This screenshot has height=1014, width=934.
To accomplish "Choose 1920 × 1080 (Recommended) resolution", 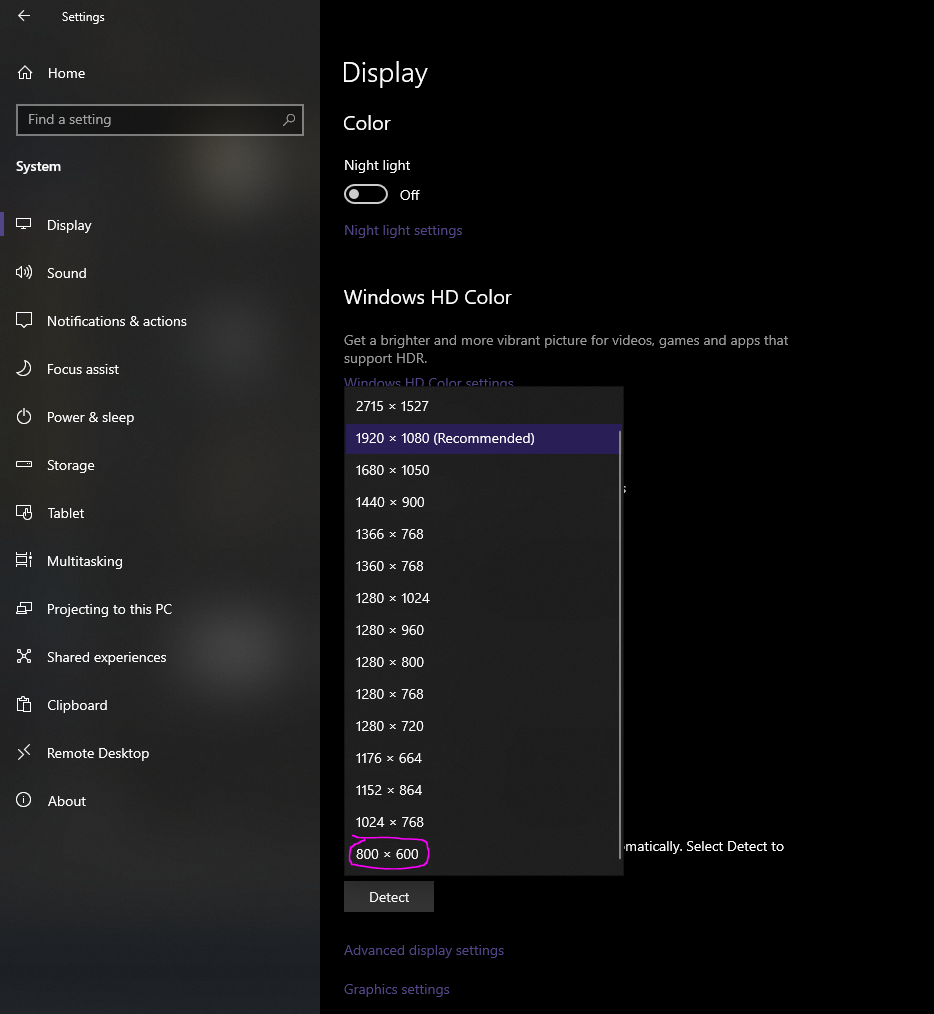I will click(445, 438).
